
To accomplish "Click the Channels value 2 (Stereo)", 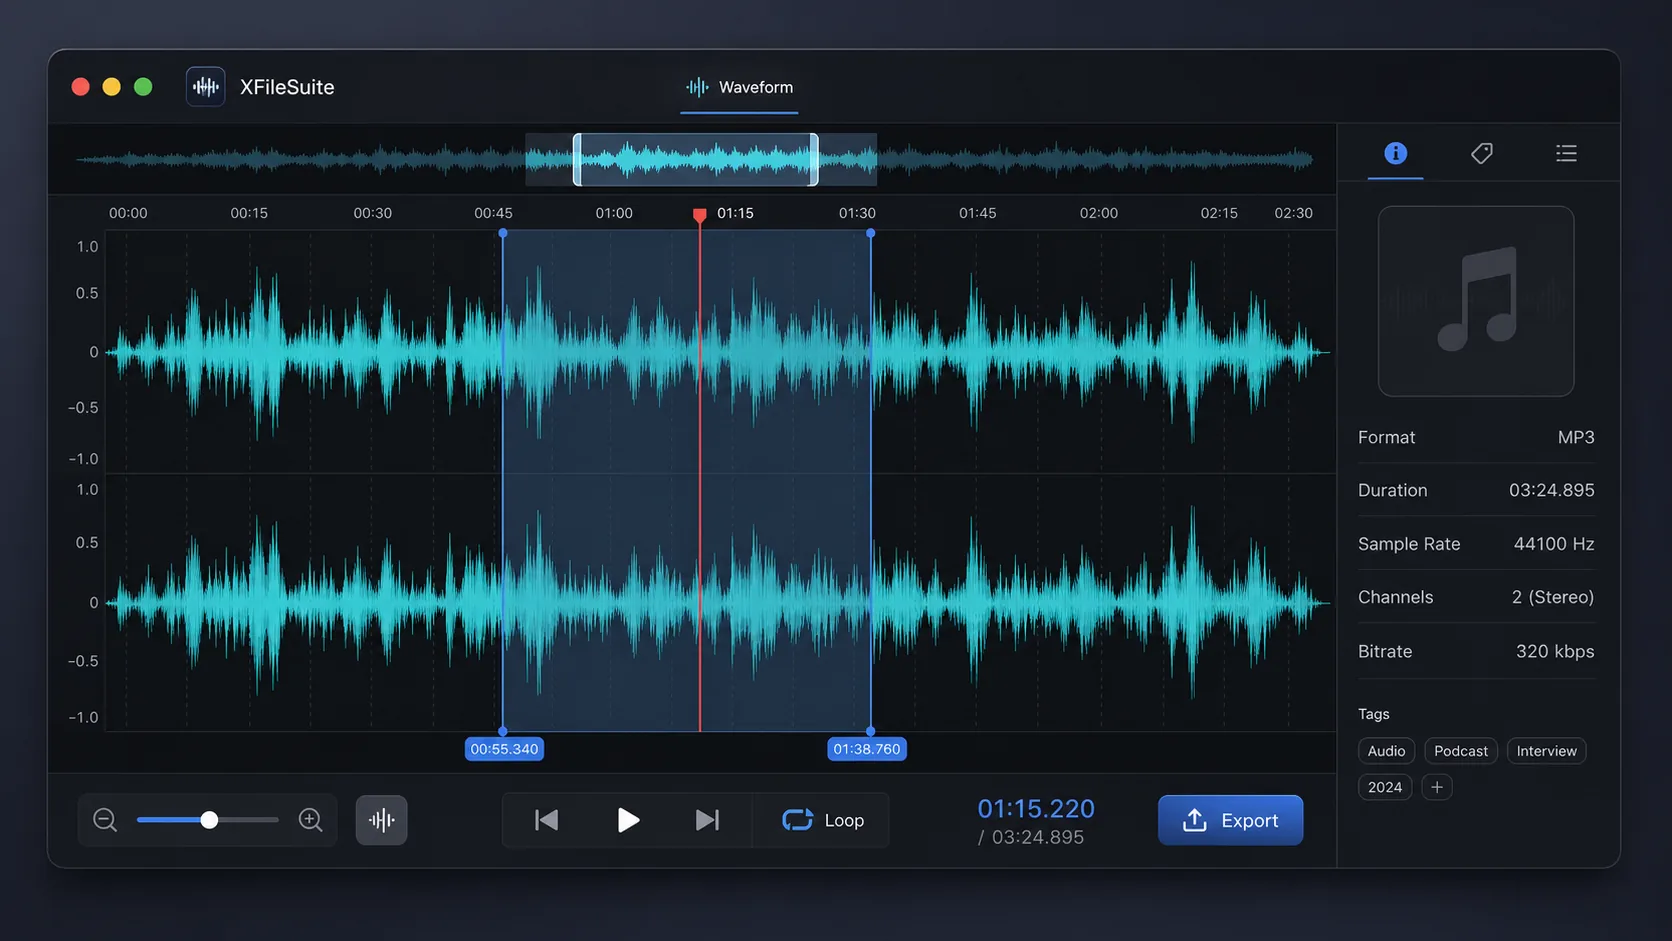I will 1553,597.
